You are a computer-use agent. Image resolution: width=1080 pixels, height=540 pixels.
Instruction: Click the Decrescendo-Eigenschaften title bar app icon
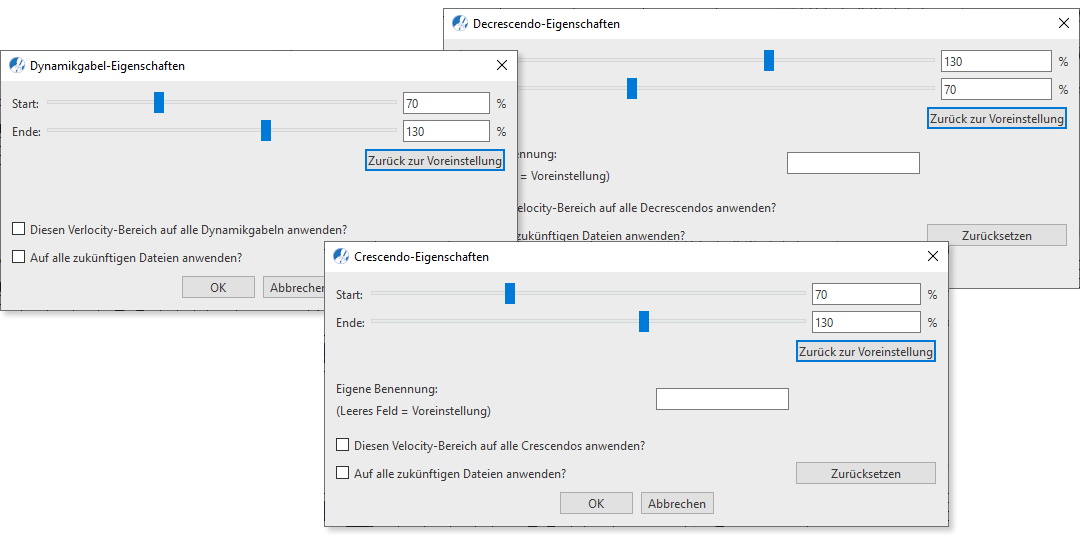click(460, 24)
